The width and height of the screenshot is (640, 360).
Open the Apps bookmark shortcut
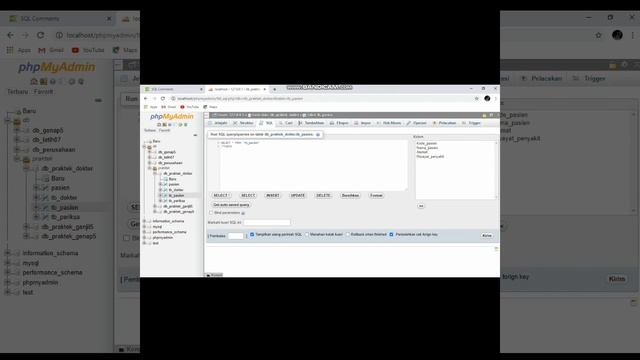(151, 107)
